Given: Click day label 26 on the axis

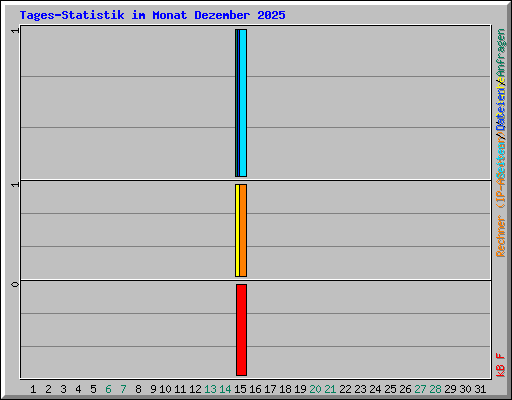Looking at the screenshot, I should tap(405, 389).
